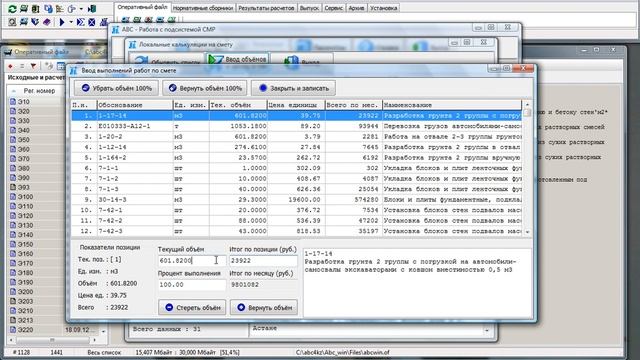
Task: Click the 'Процент выполнения' input field
Action: [191, 284]
